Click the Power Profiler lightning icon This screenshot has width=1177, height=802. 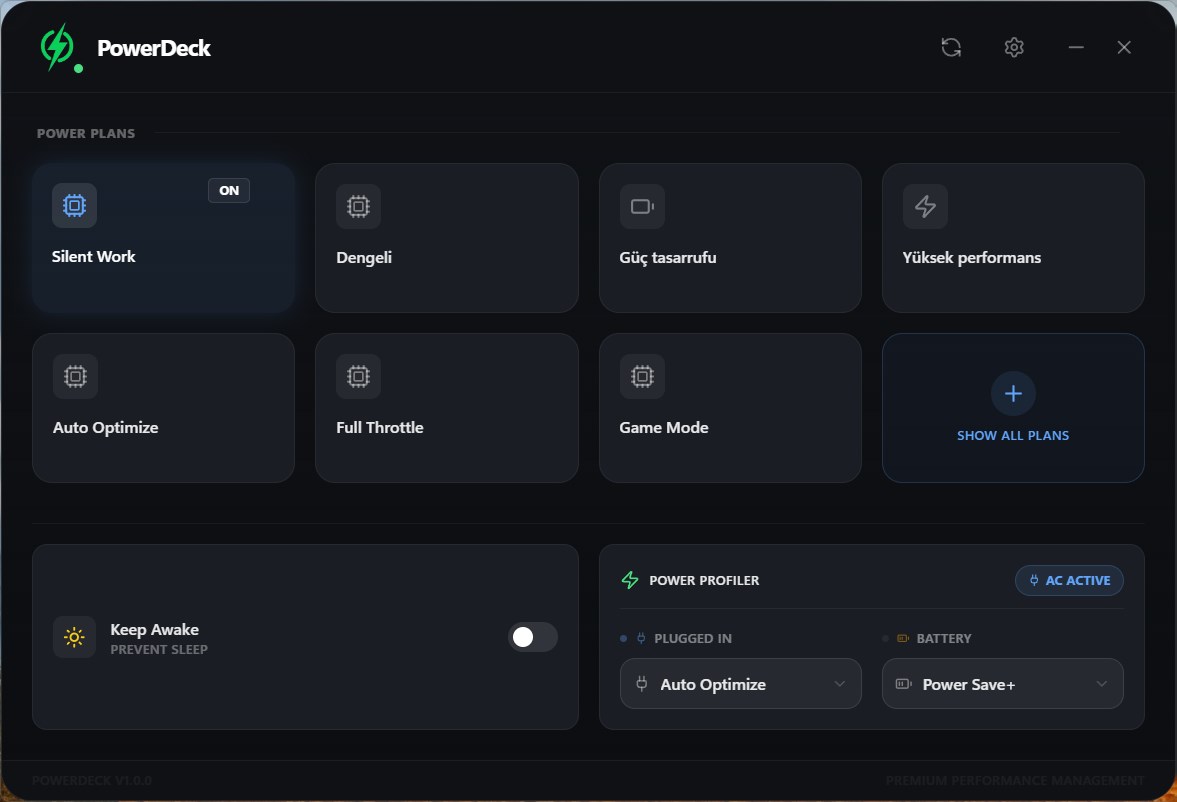tap(630, 580)
